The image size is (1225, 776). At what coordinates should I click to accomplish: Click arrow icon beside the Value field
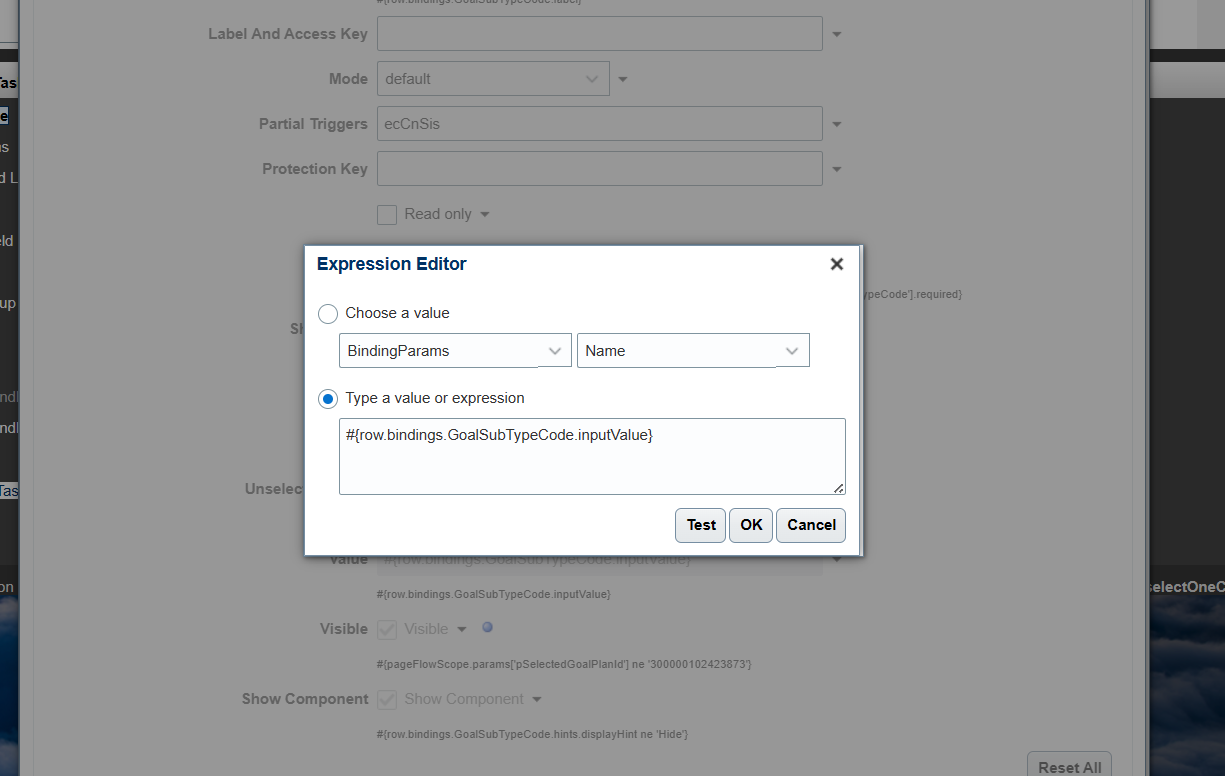coord(836,558)
